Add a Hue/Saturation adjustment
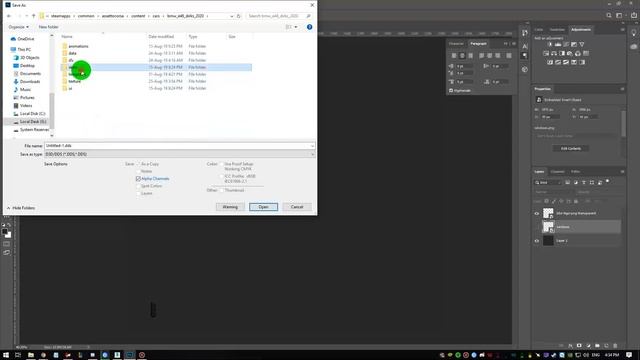Image resolution: width=640 pixels, height=360 pixels. pos(546,53)
